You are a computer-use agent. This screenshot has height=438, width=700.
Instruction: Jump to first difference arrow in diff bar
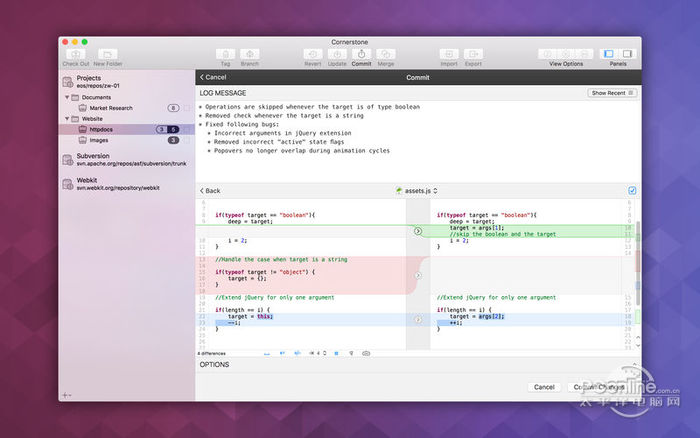click(312, 353)
